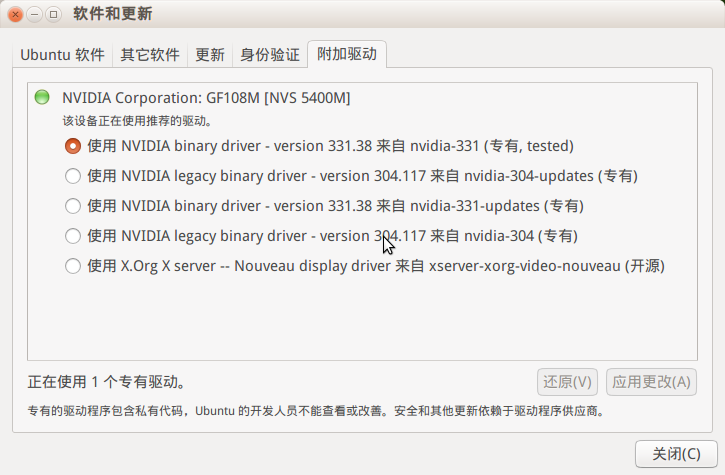Open the 更新 tab
The image size is (725, 475).
point(210,55)
